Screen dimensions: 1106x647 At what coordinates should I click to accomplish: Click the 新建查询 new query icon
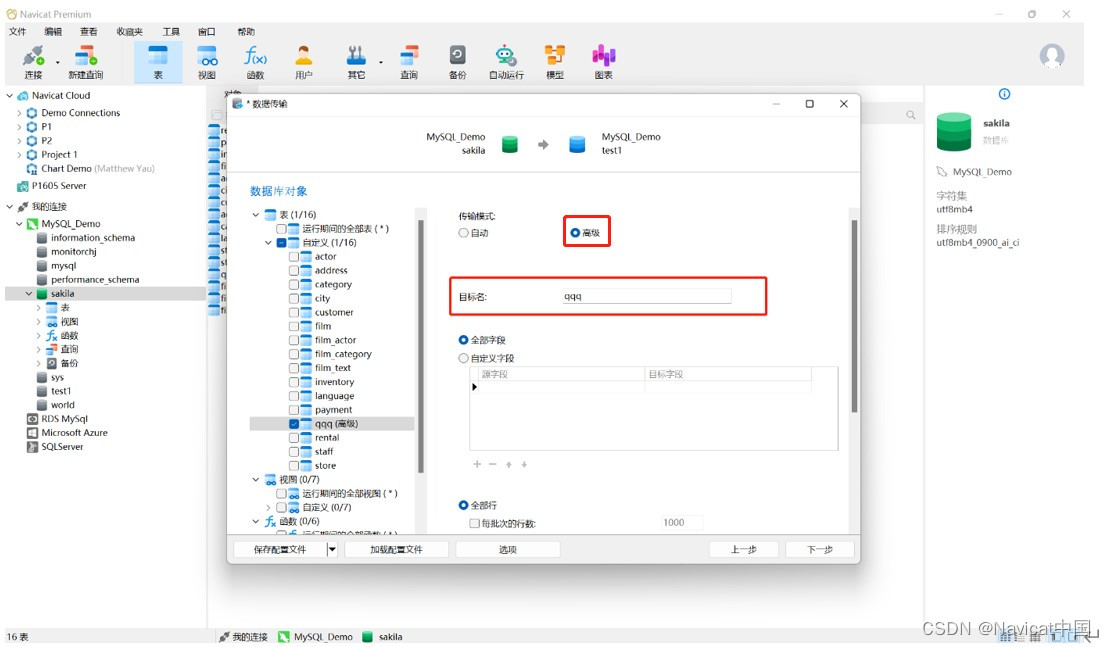click(85, 62)
